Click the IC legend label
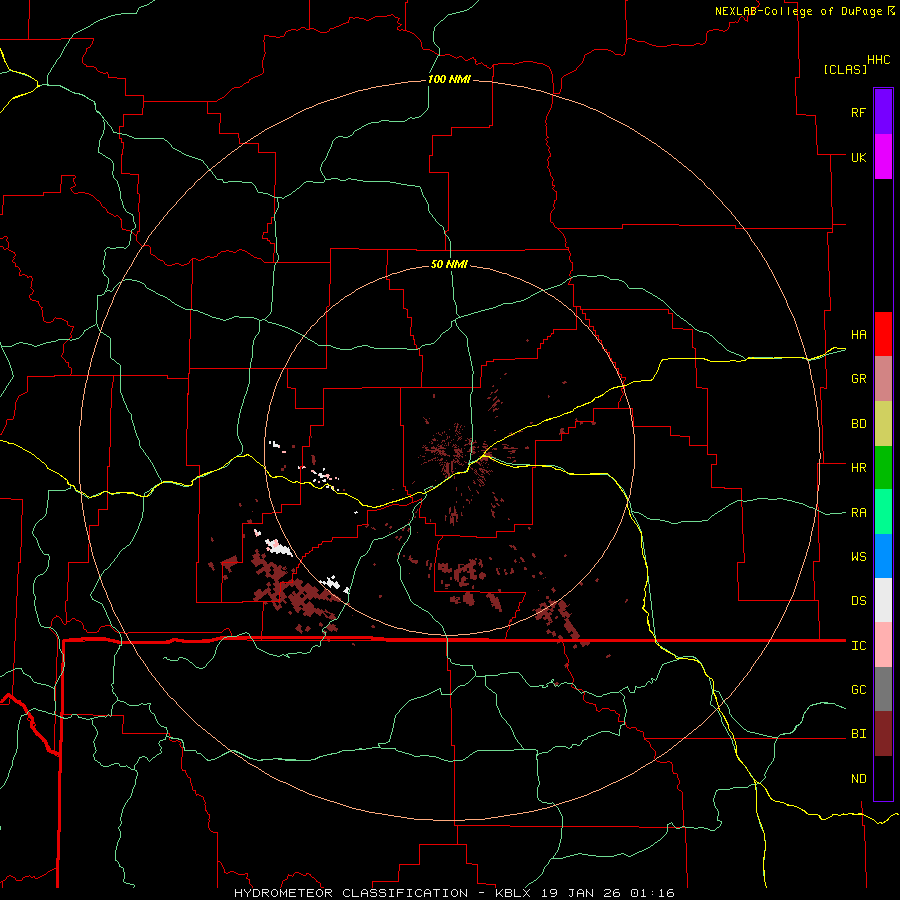 pos(858,646)
